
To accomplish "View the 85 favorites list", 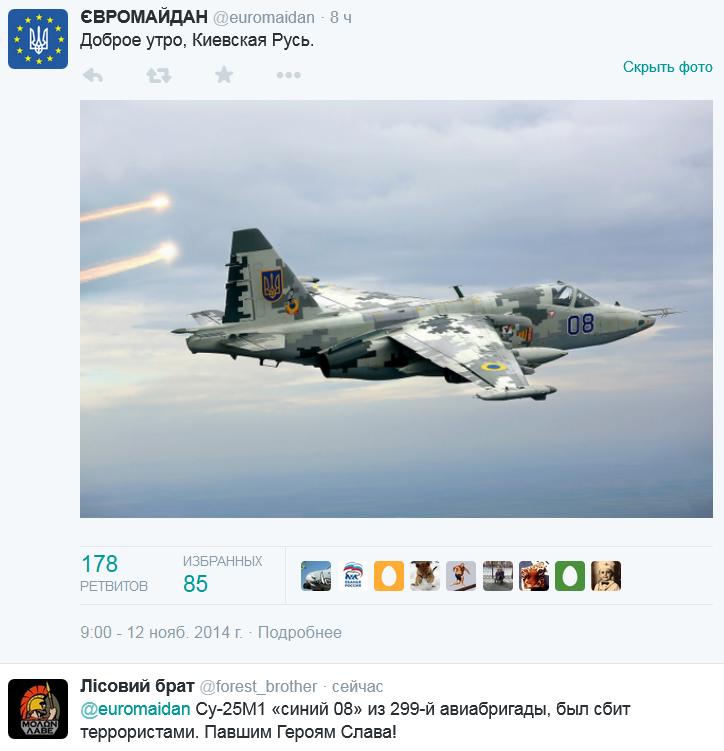I will [222, 573].
